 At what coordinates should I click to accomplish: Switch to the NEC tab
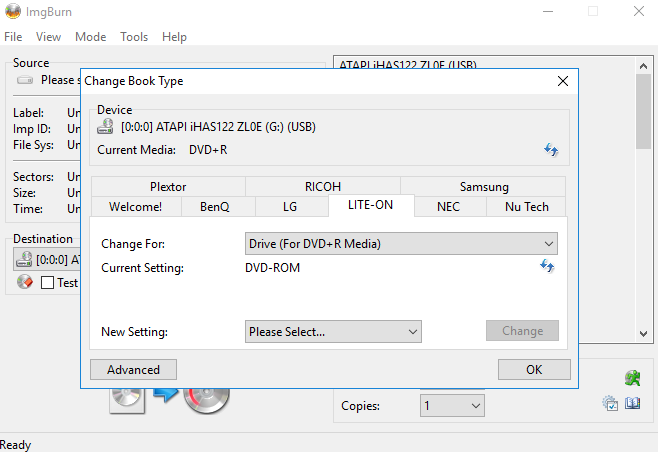(448, 206)
